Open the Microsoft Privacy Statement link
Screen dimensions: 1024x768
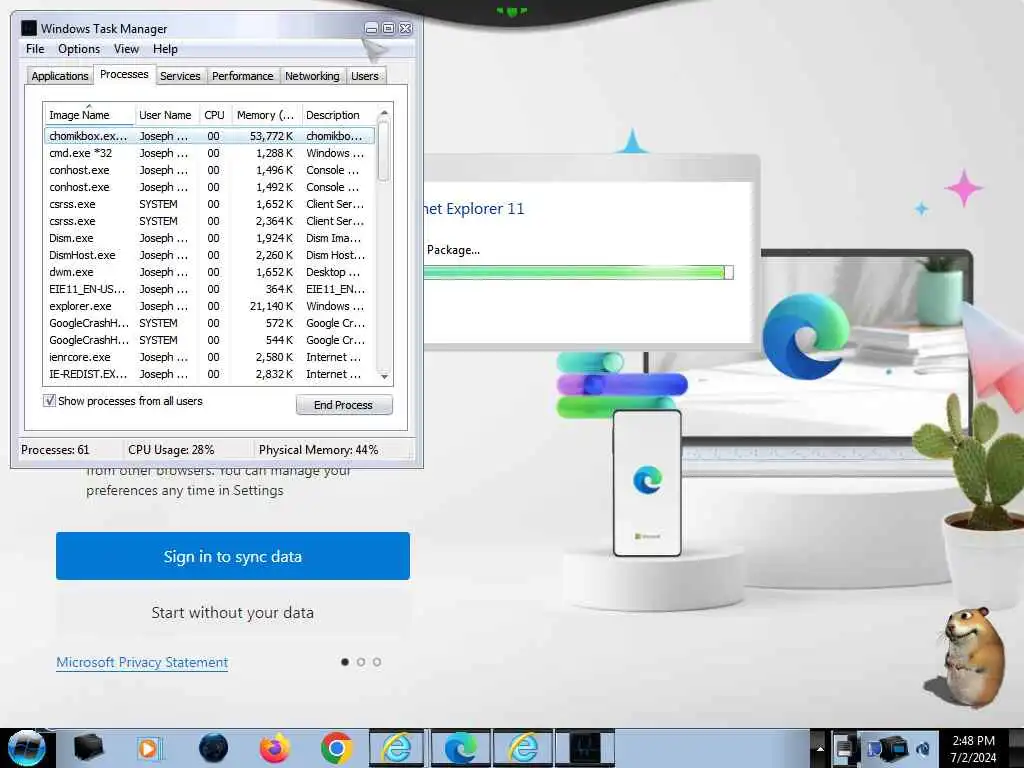[x=142, y=662]
